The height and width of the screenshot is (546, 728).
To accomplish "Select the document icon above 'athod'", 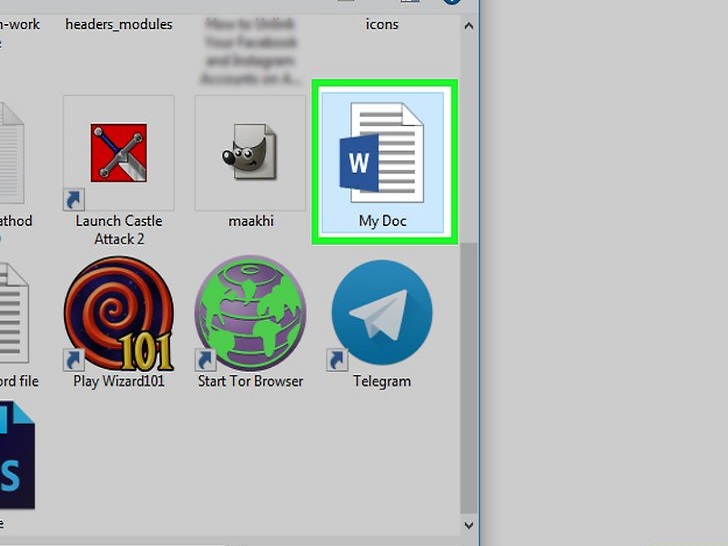I will point(12,153).
